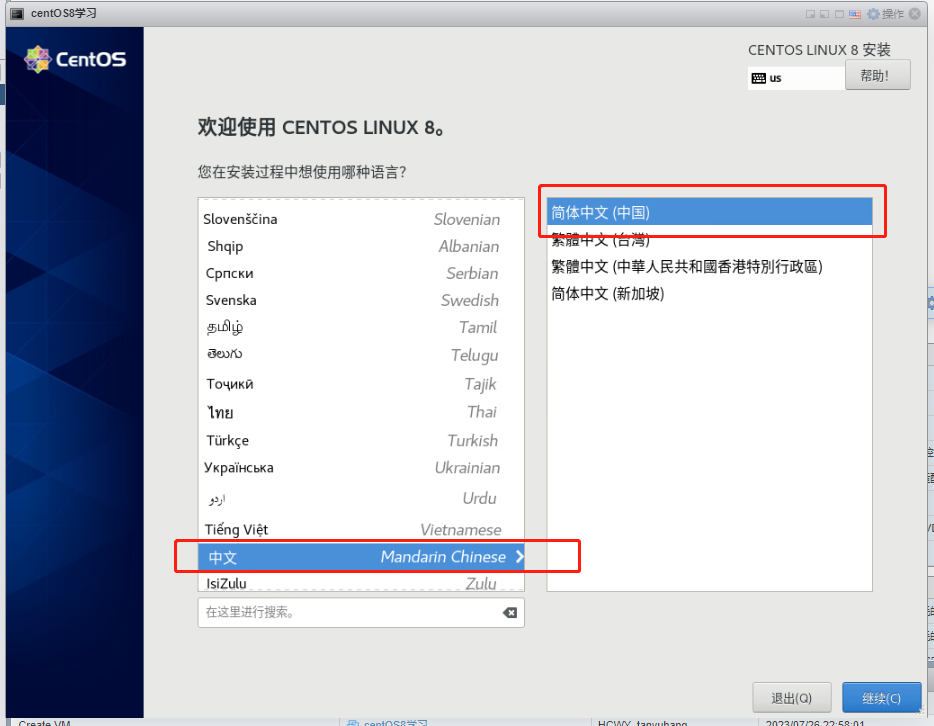Click the keyboard layout icon beside "us"
Image resolution: width=934 pixels, height=726 pixels.
[758, 78]
